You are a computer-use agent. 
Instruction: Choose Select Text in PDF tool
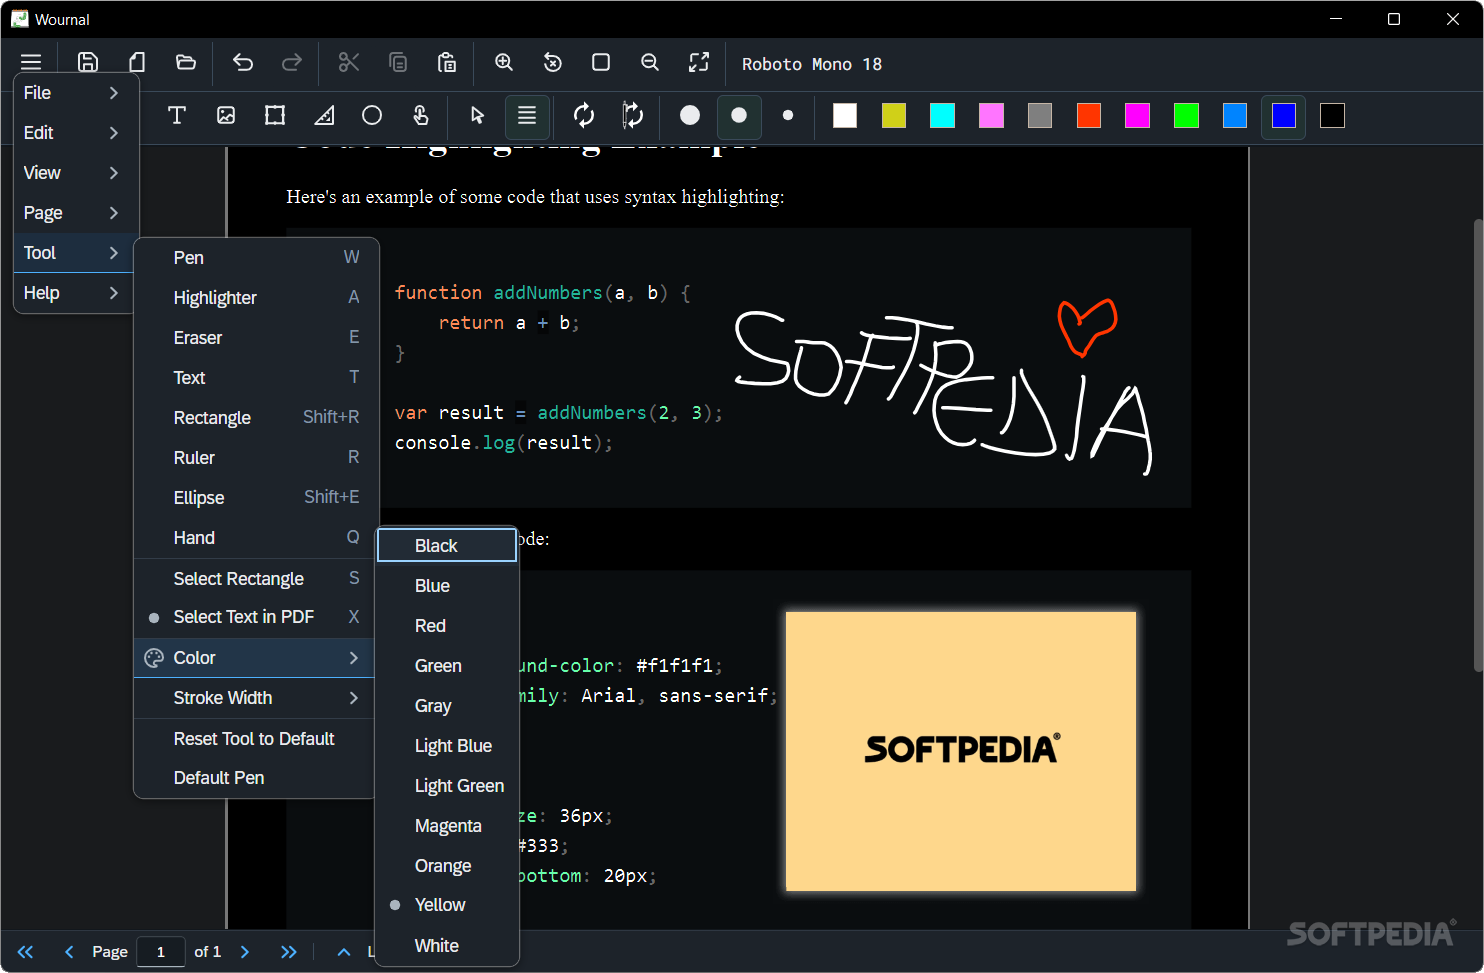[254, 617]
